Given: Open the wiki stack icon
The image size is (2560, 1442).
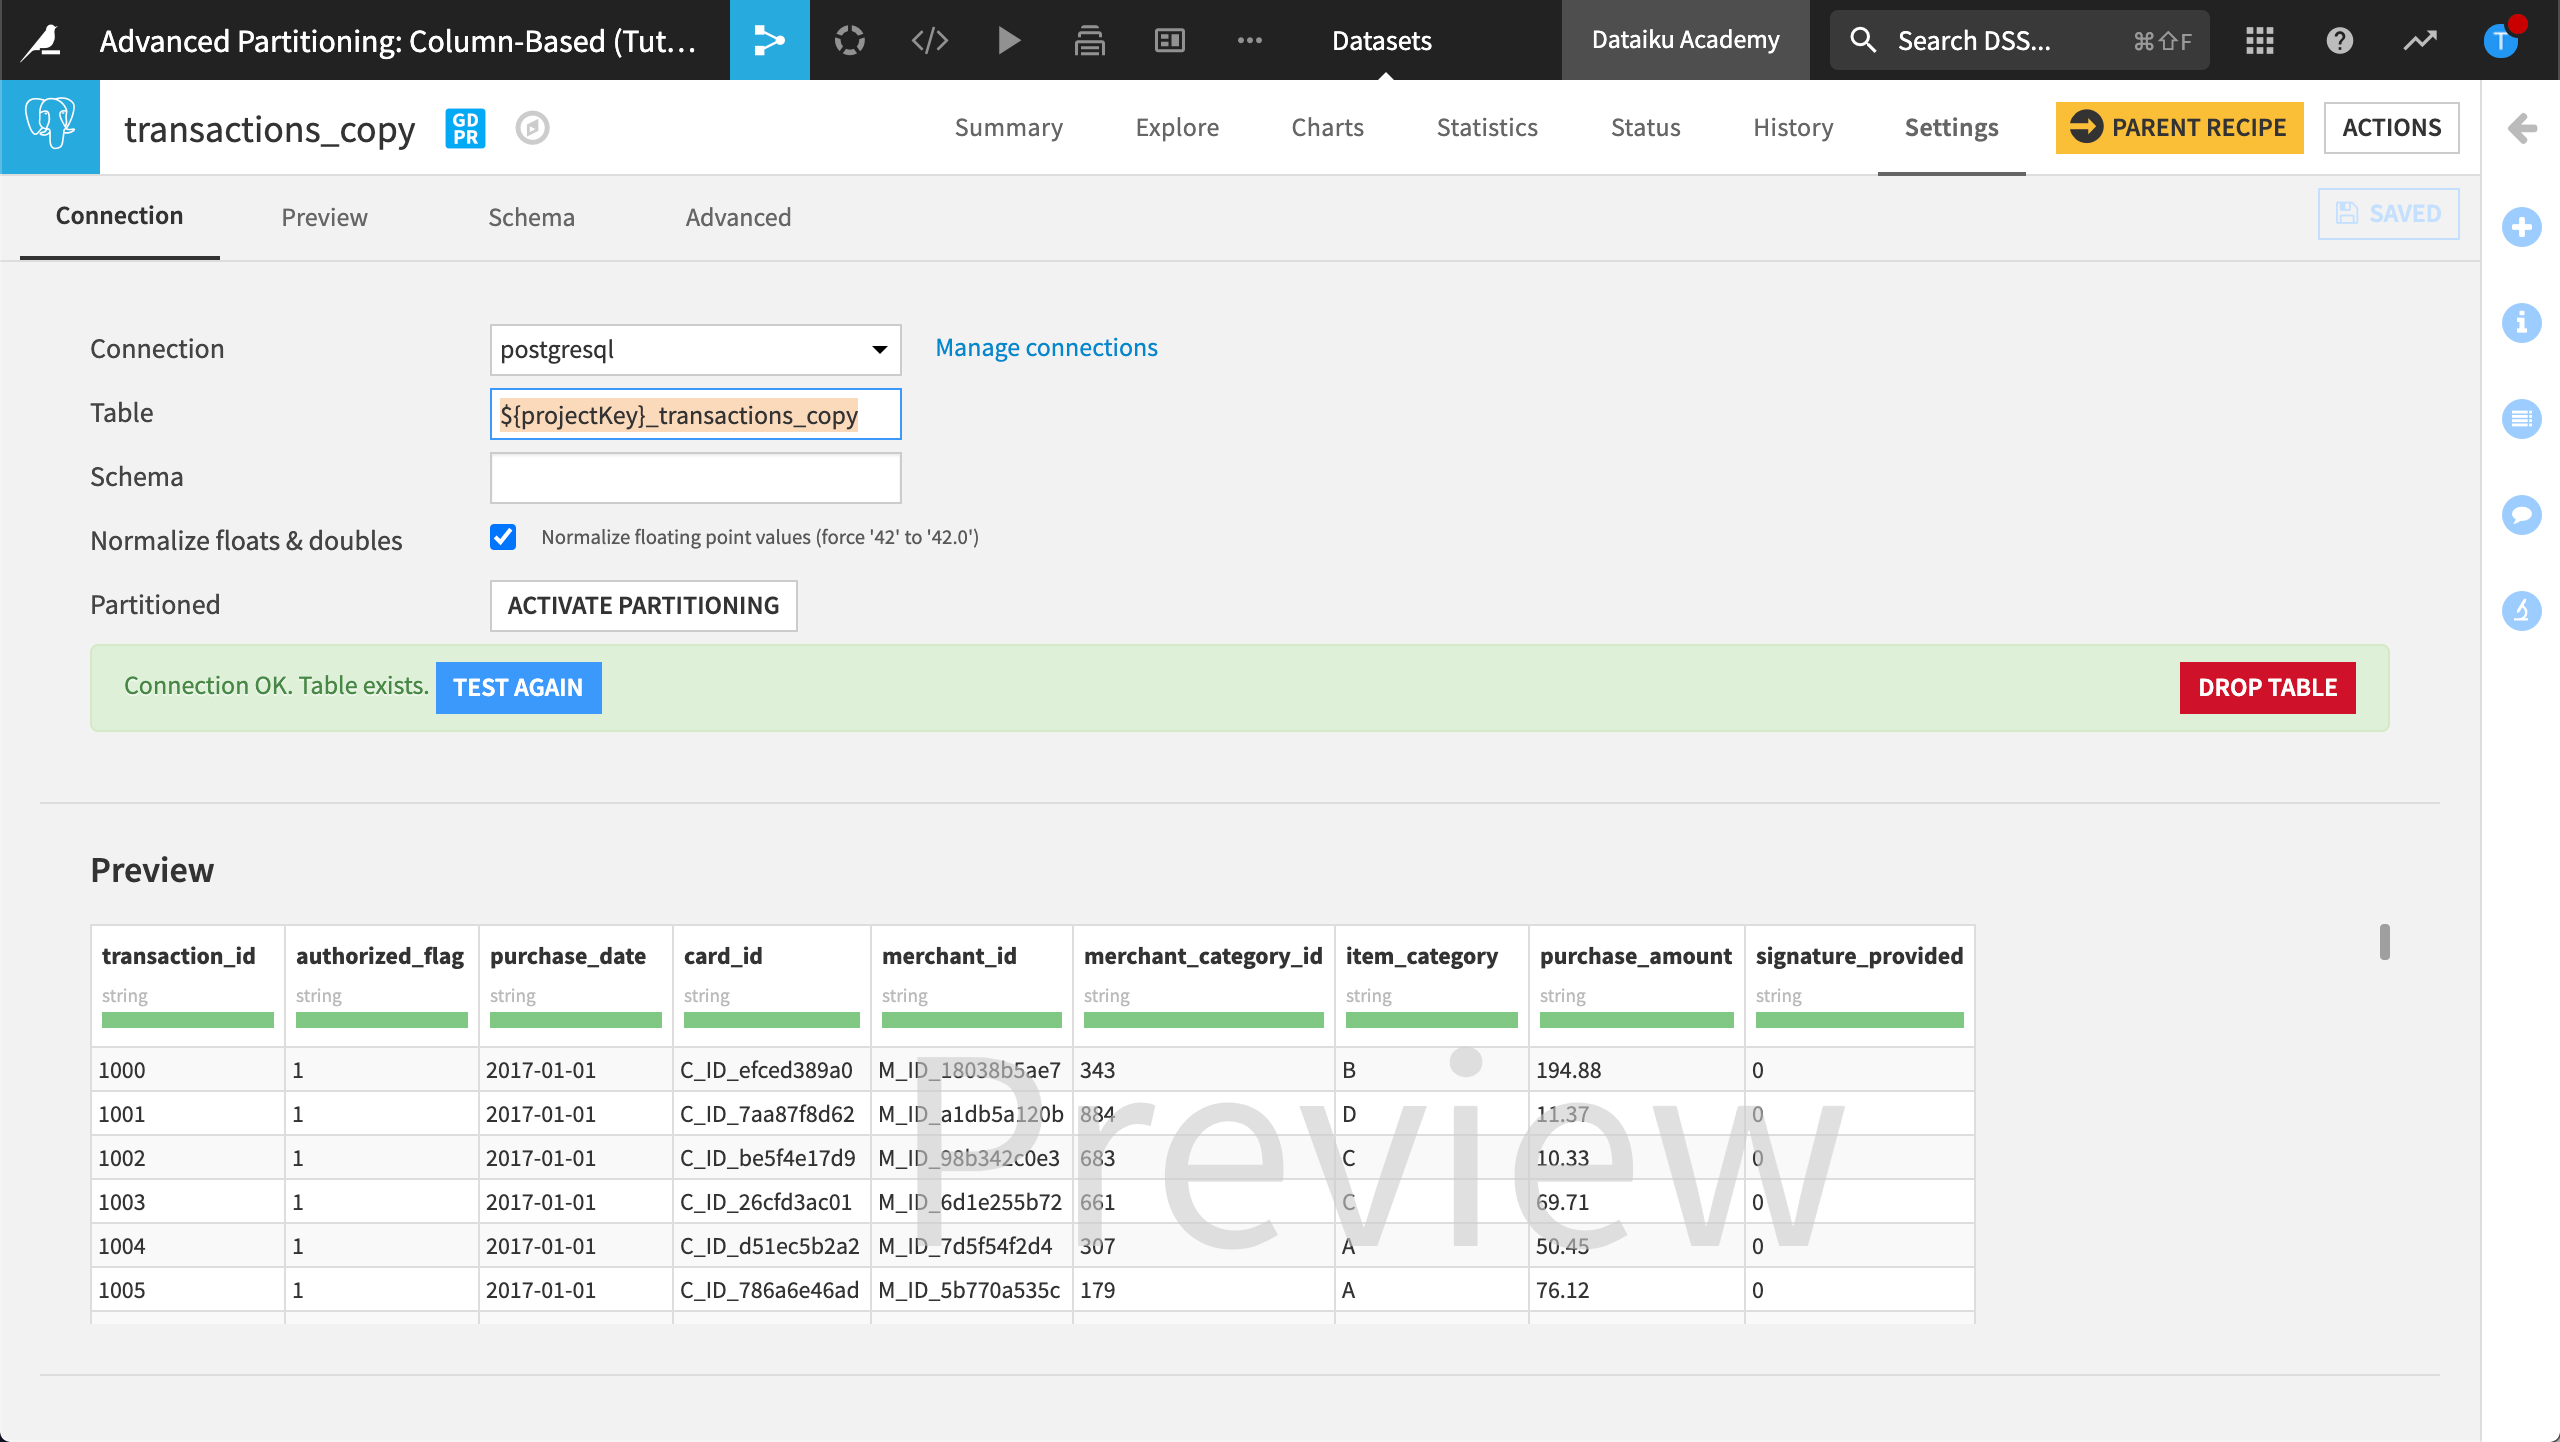Looking at the screenshot, I should click(x=1090, y=40).
